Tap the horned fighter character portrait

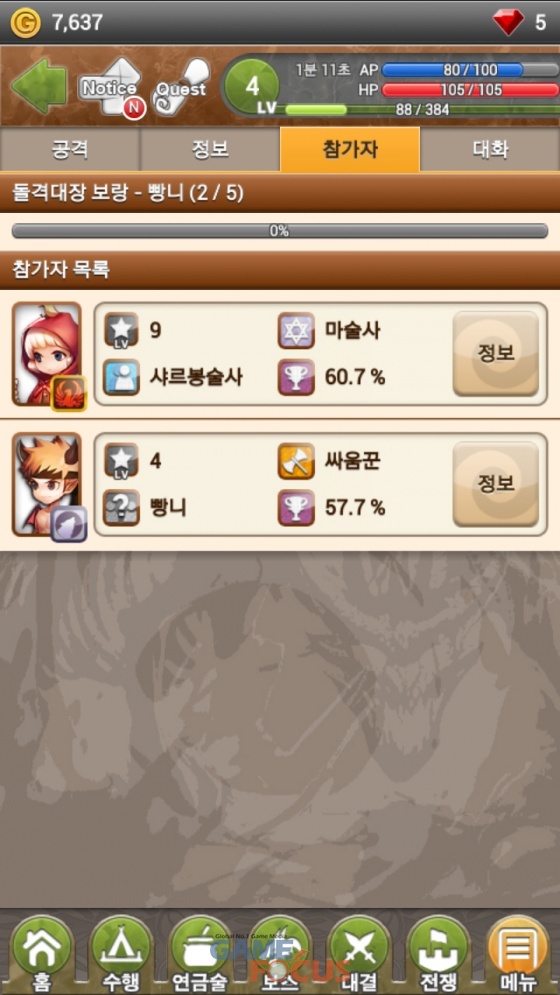click(x=48, y=485)
